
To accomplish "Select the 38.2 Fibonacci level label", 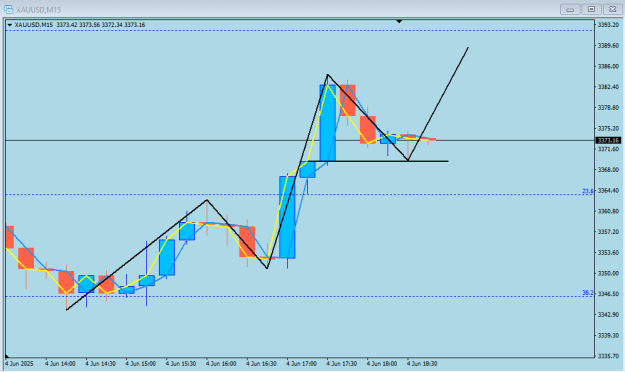I will (588, 293).
